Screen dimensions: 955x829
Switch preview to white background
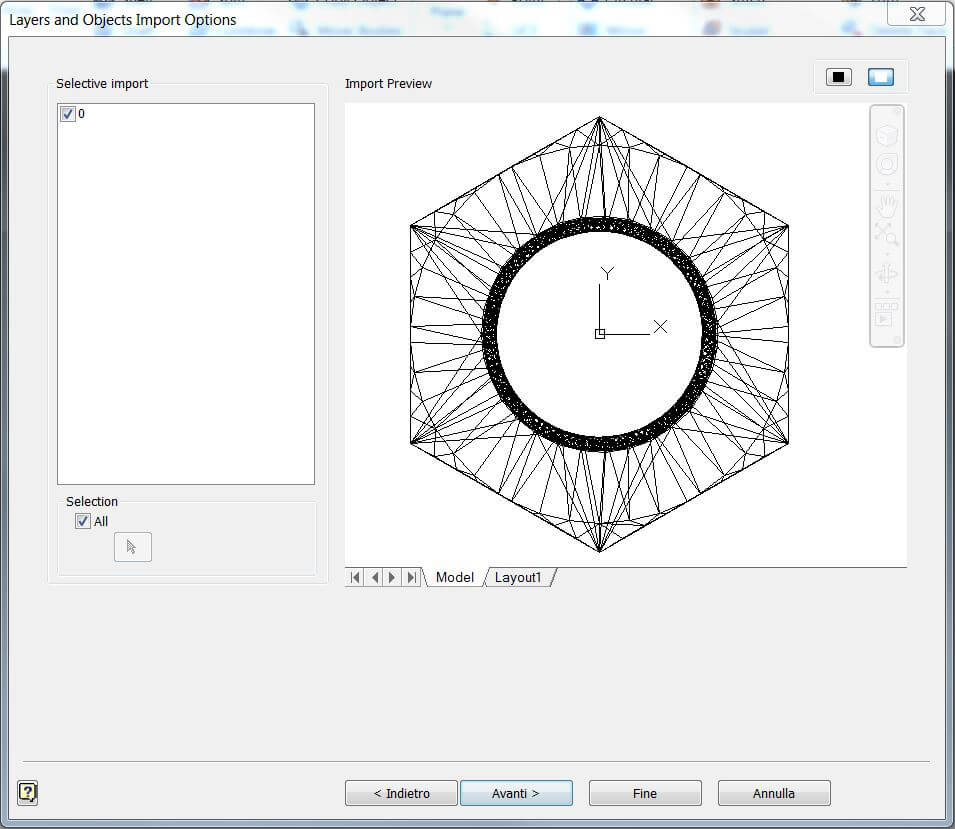point(881,77)
